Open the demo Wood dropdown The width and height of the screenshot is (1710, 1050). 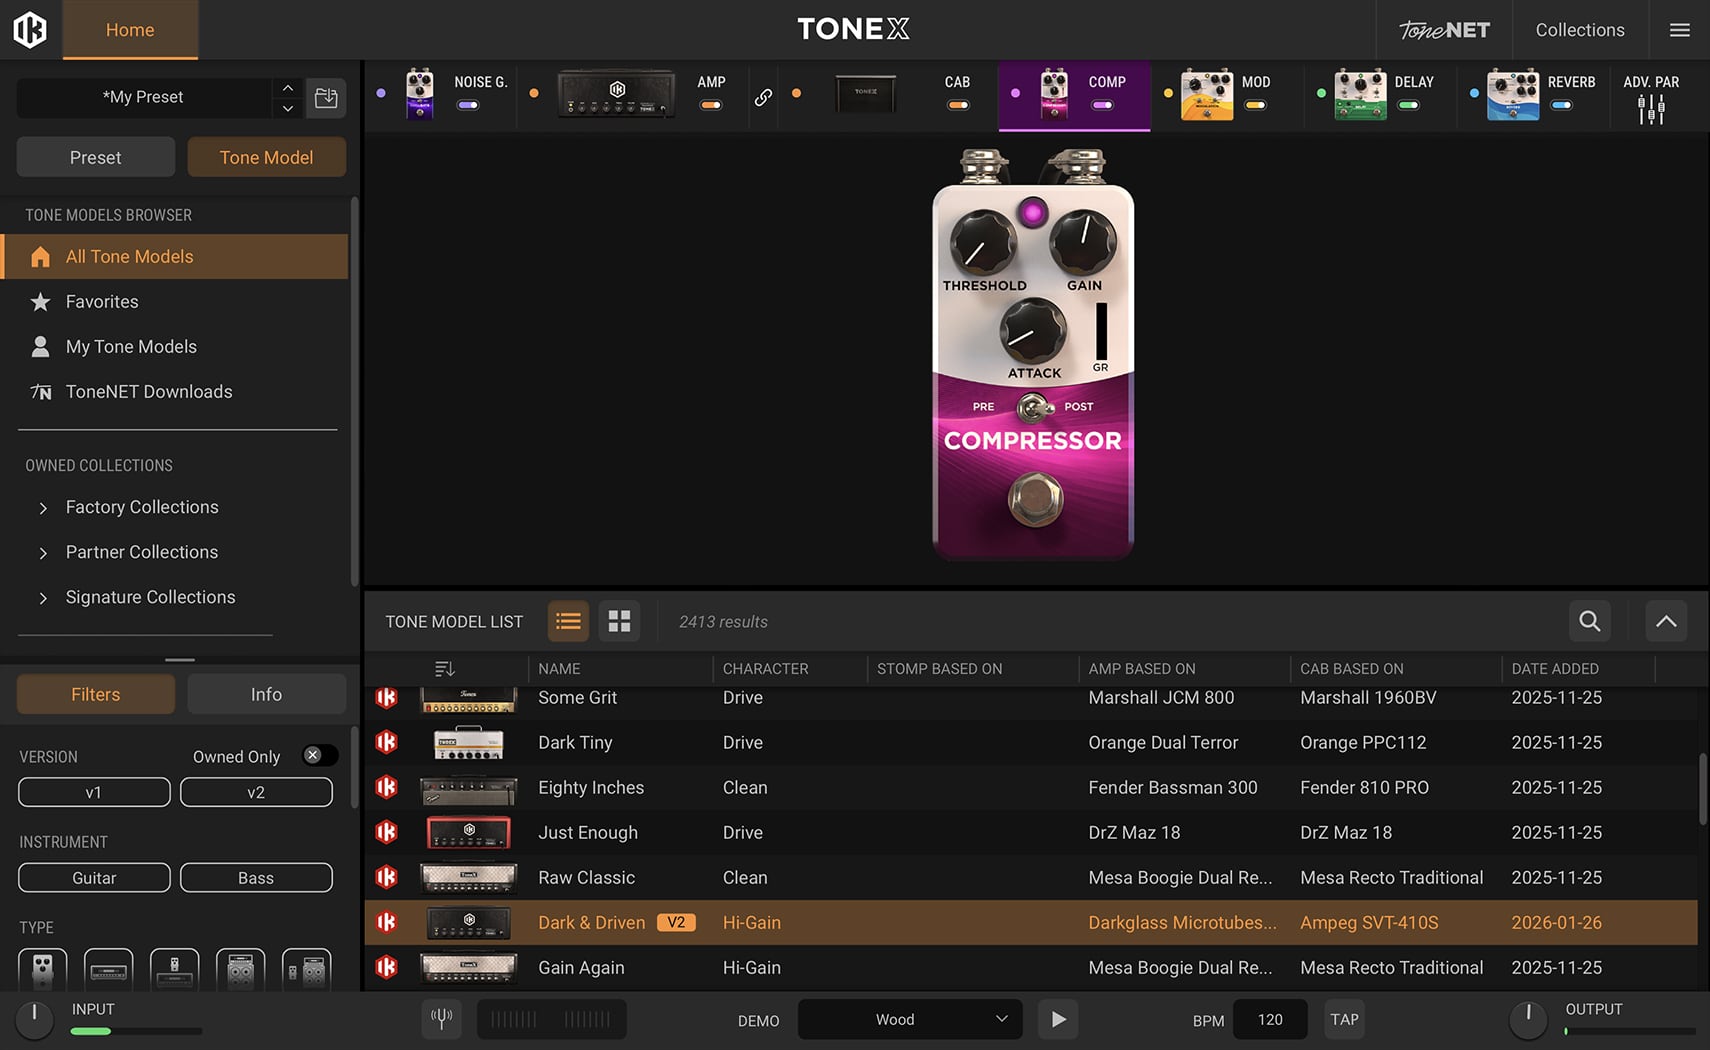pyautogui.click(x=910, y=1019)
